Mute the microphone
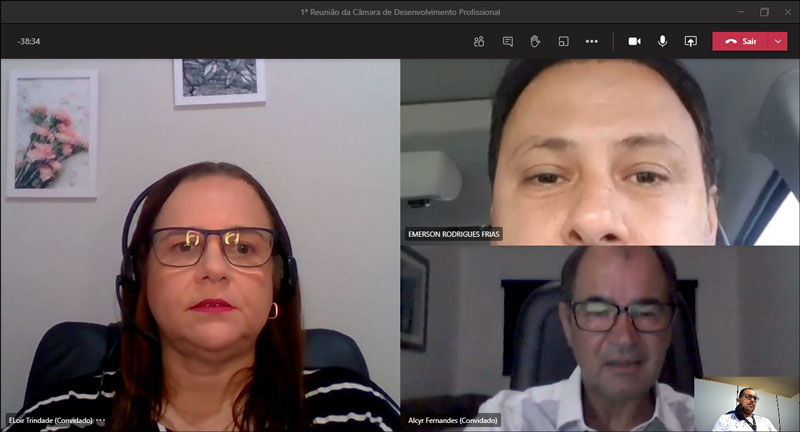Screen dimensions: 800x432 coord(662,41)
